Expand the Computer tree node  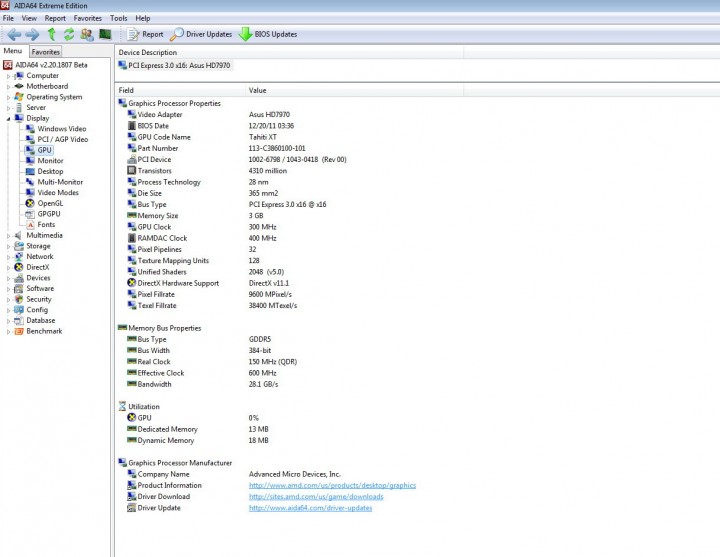point(8,76)
